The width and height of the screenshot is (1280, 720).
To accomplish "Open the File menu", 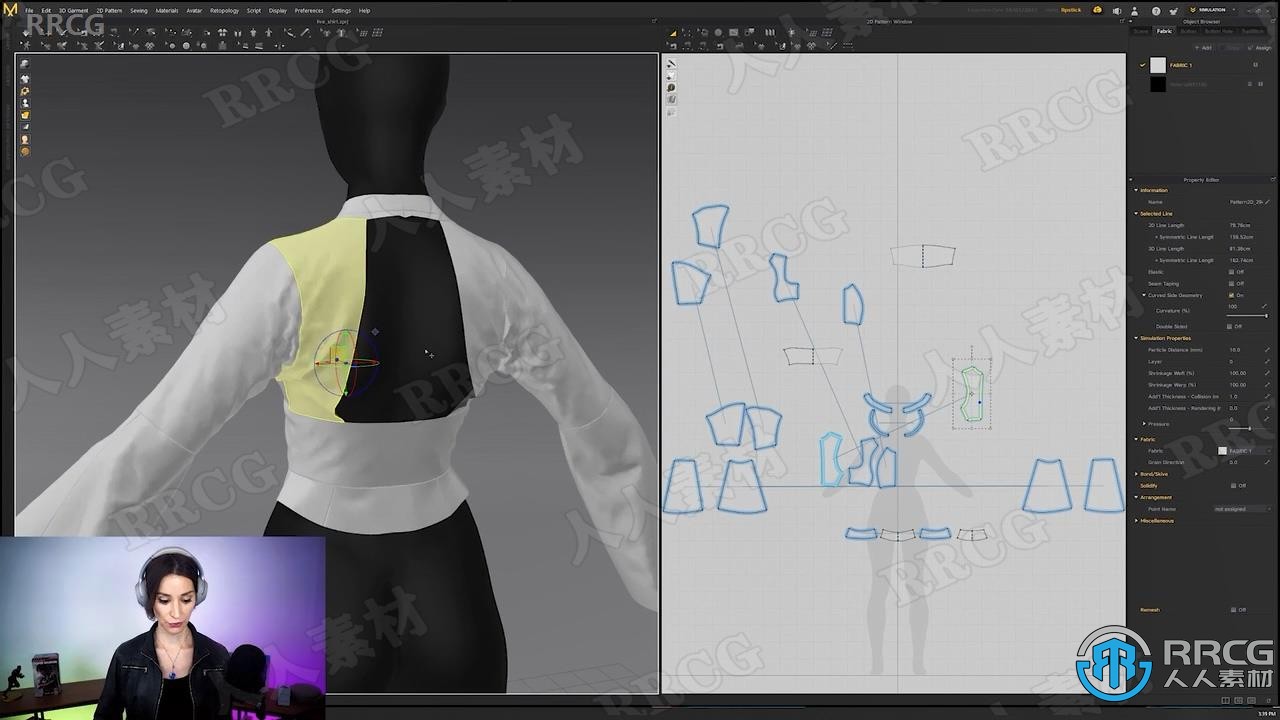I will pos(29,10).
